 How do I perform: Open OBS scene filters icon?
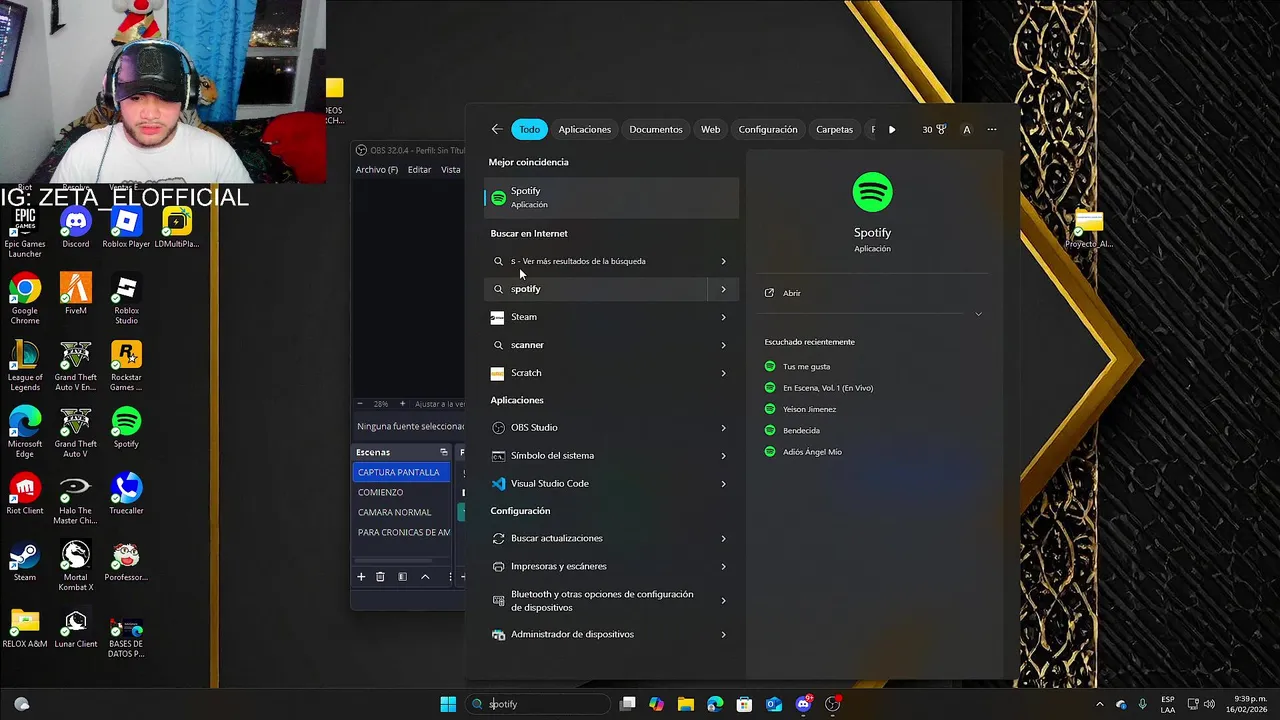pos(402,577)
